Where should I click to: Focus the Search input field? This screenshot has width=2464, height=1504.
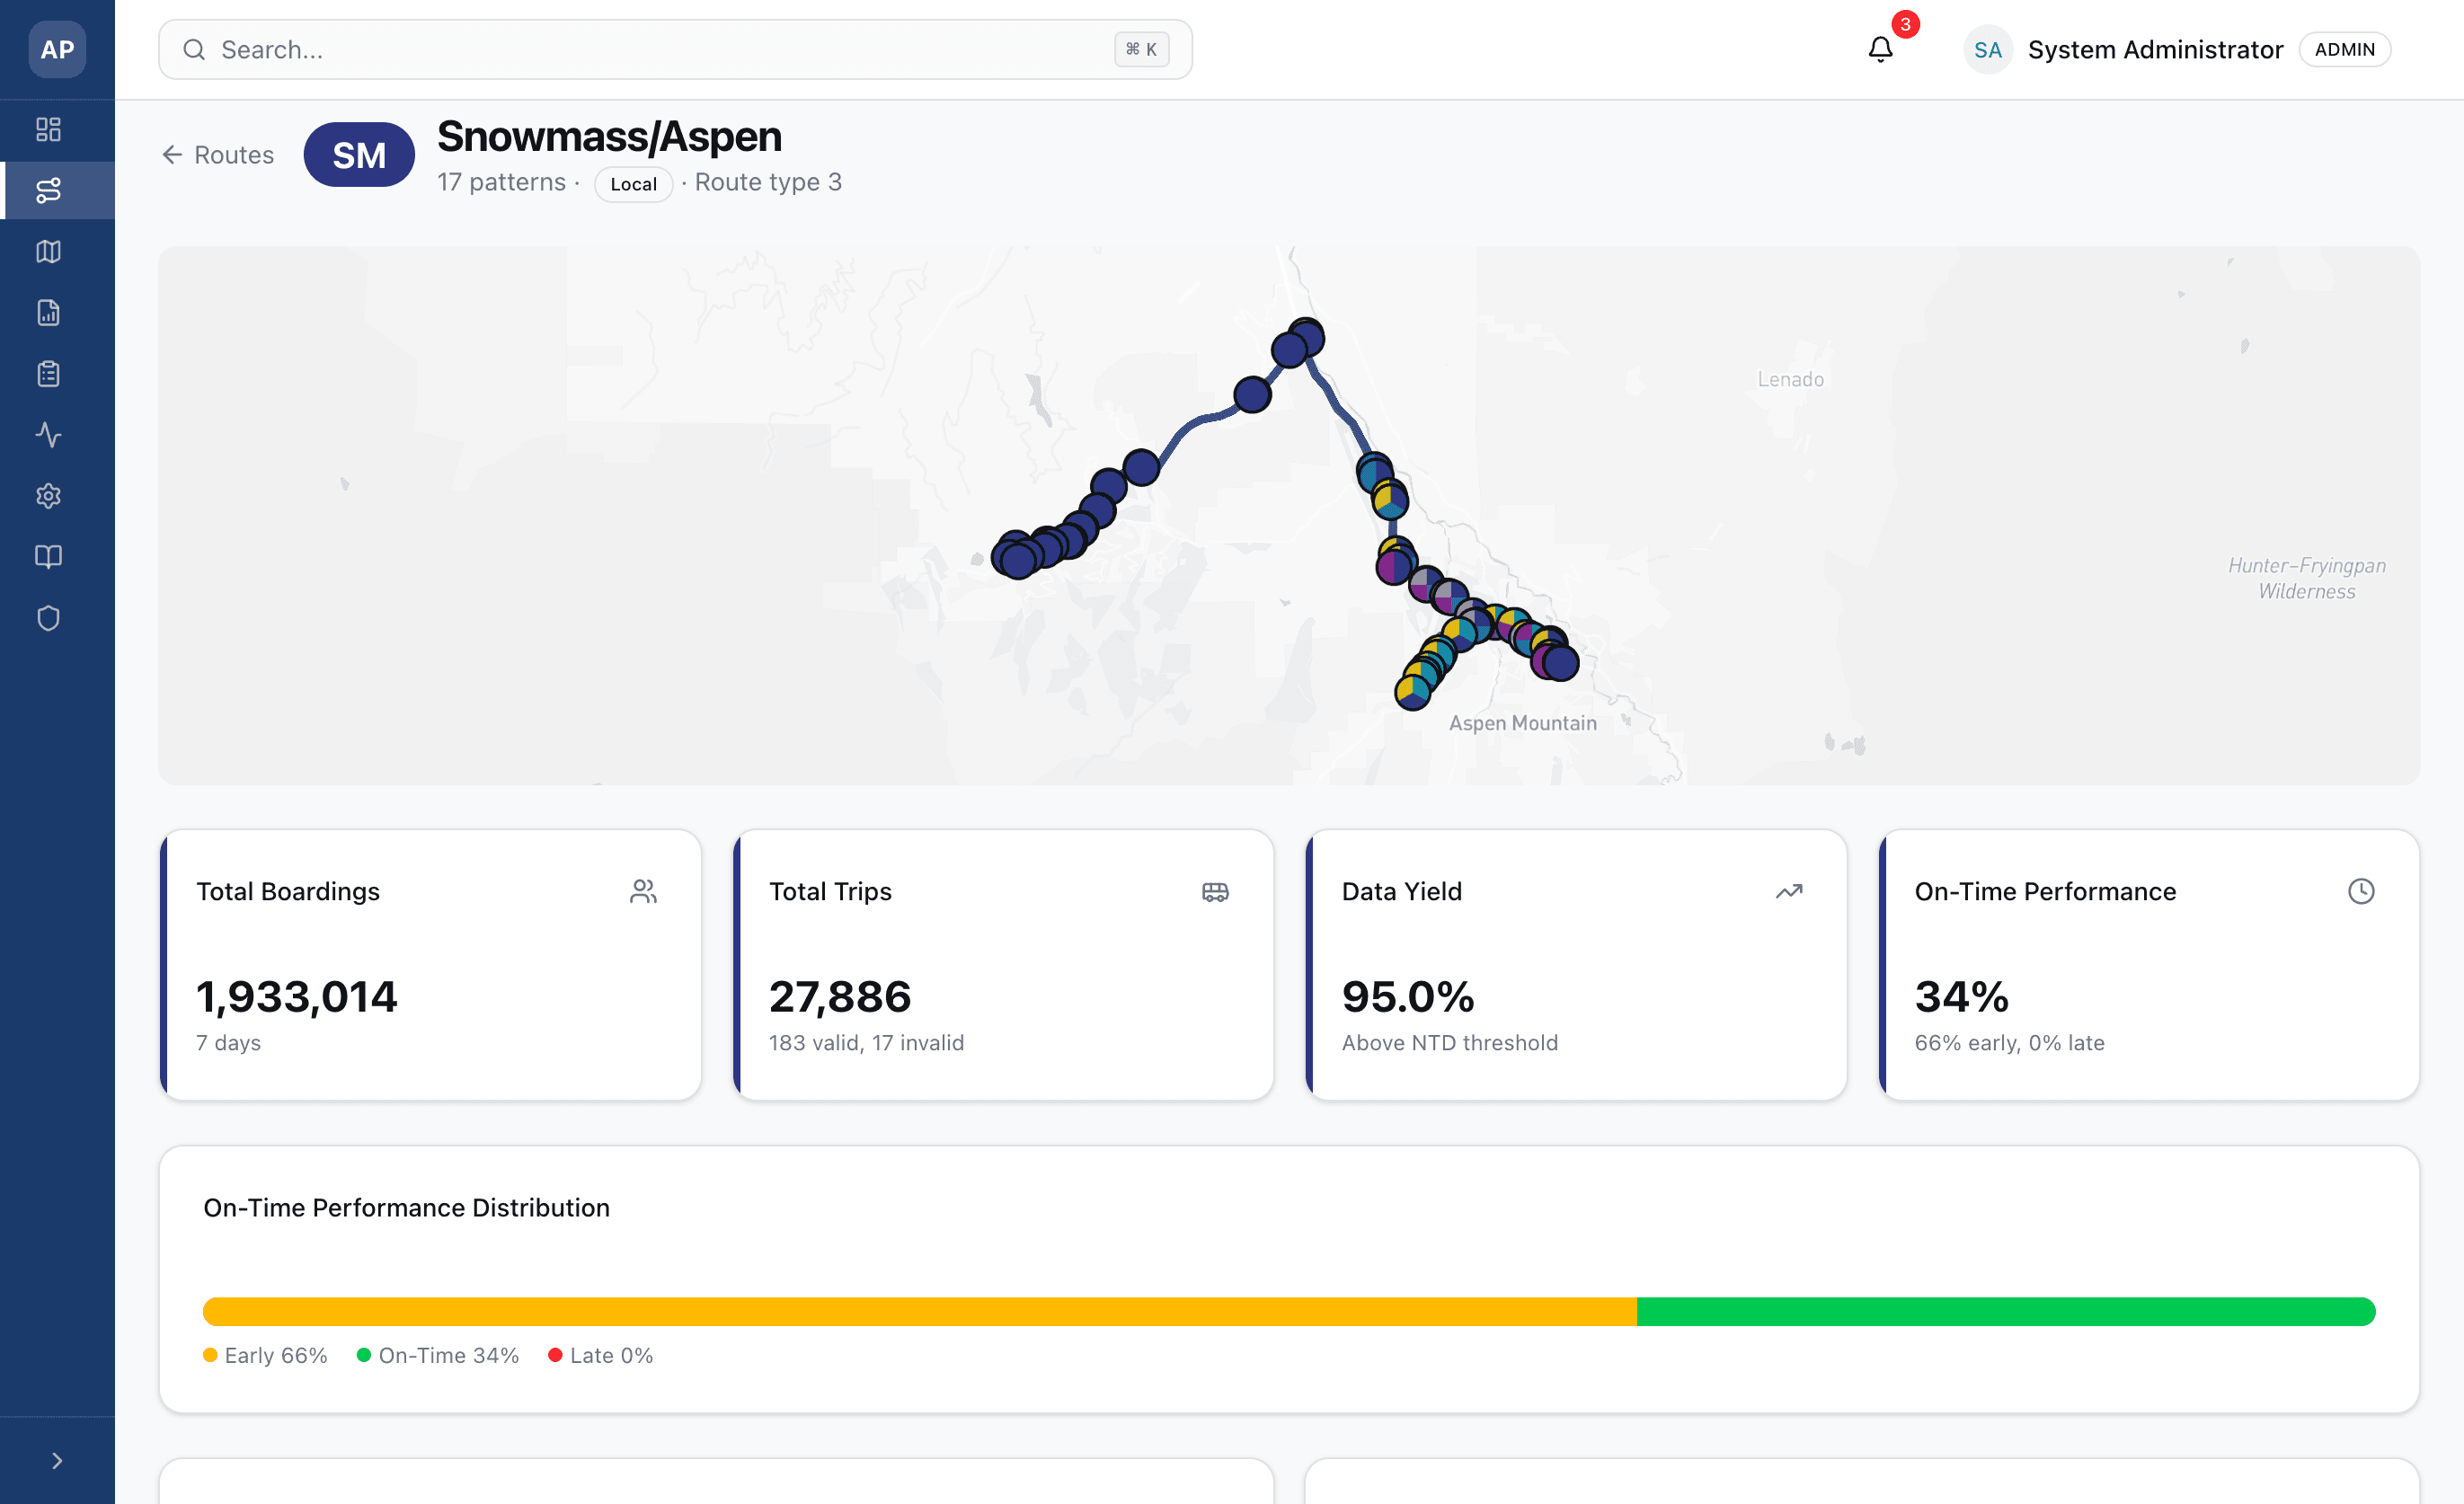pyautogui.click(x=675, y=50)
